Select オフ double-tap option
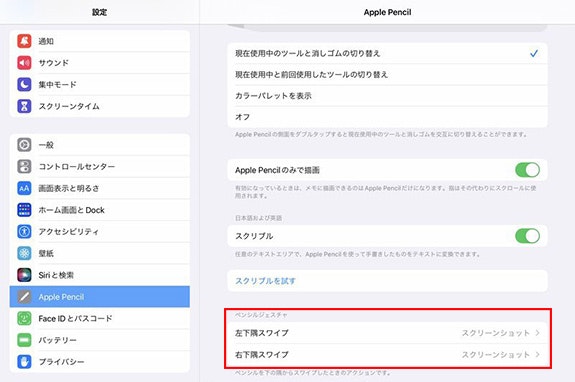Image resolution: width=575 pixels, height=382 pixels. [388, 117]
